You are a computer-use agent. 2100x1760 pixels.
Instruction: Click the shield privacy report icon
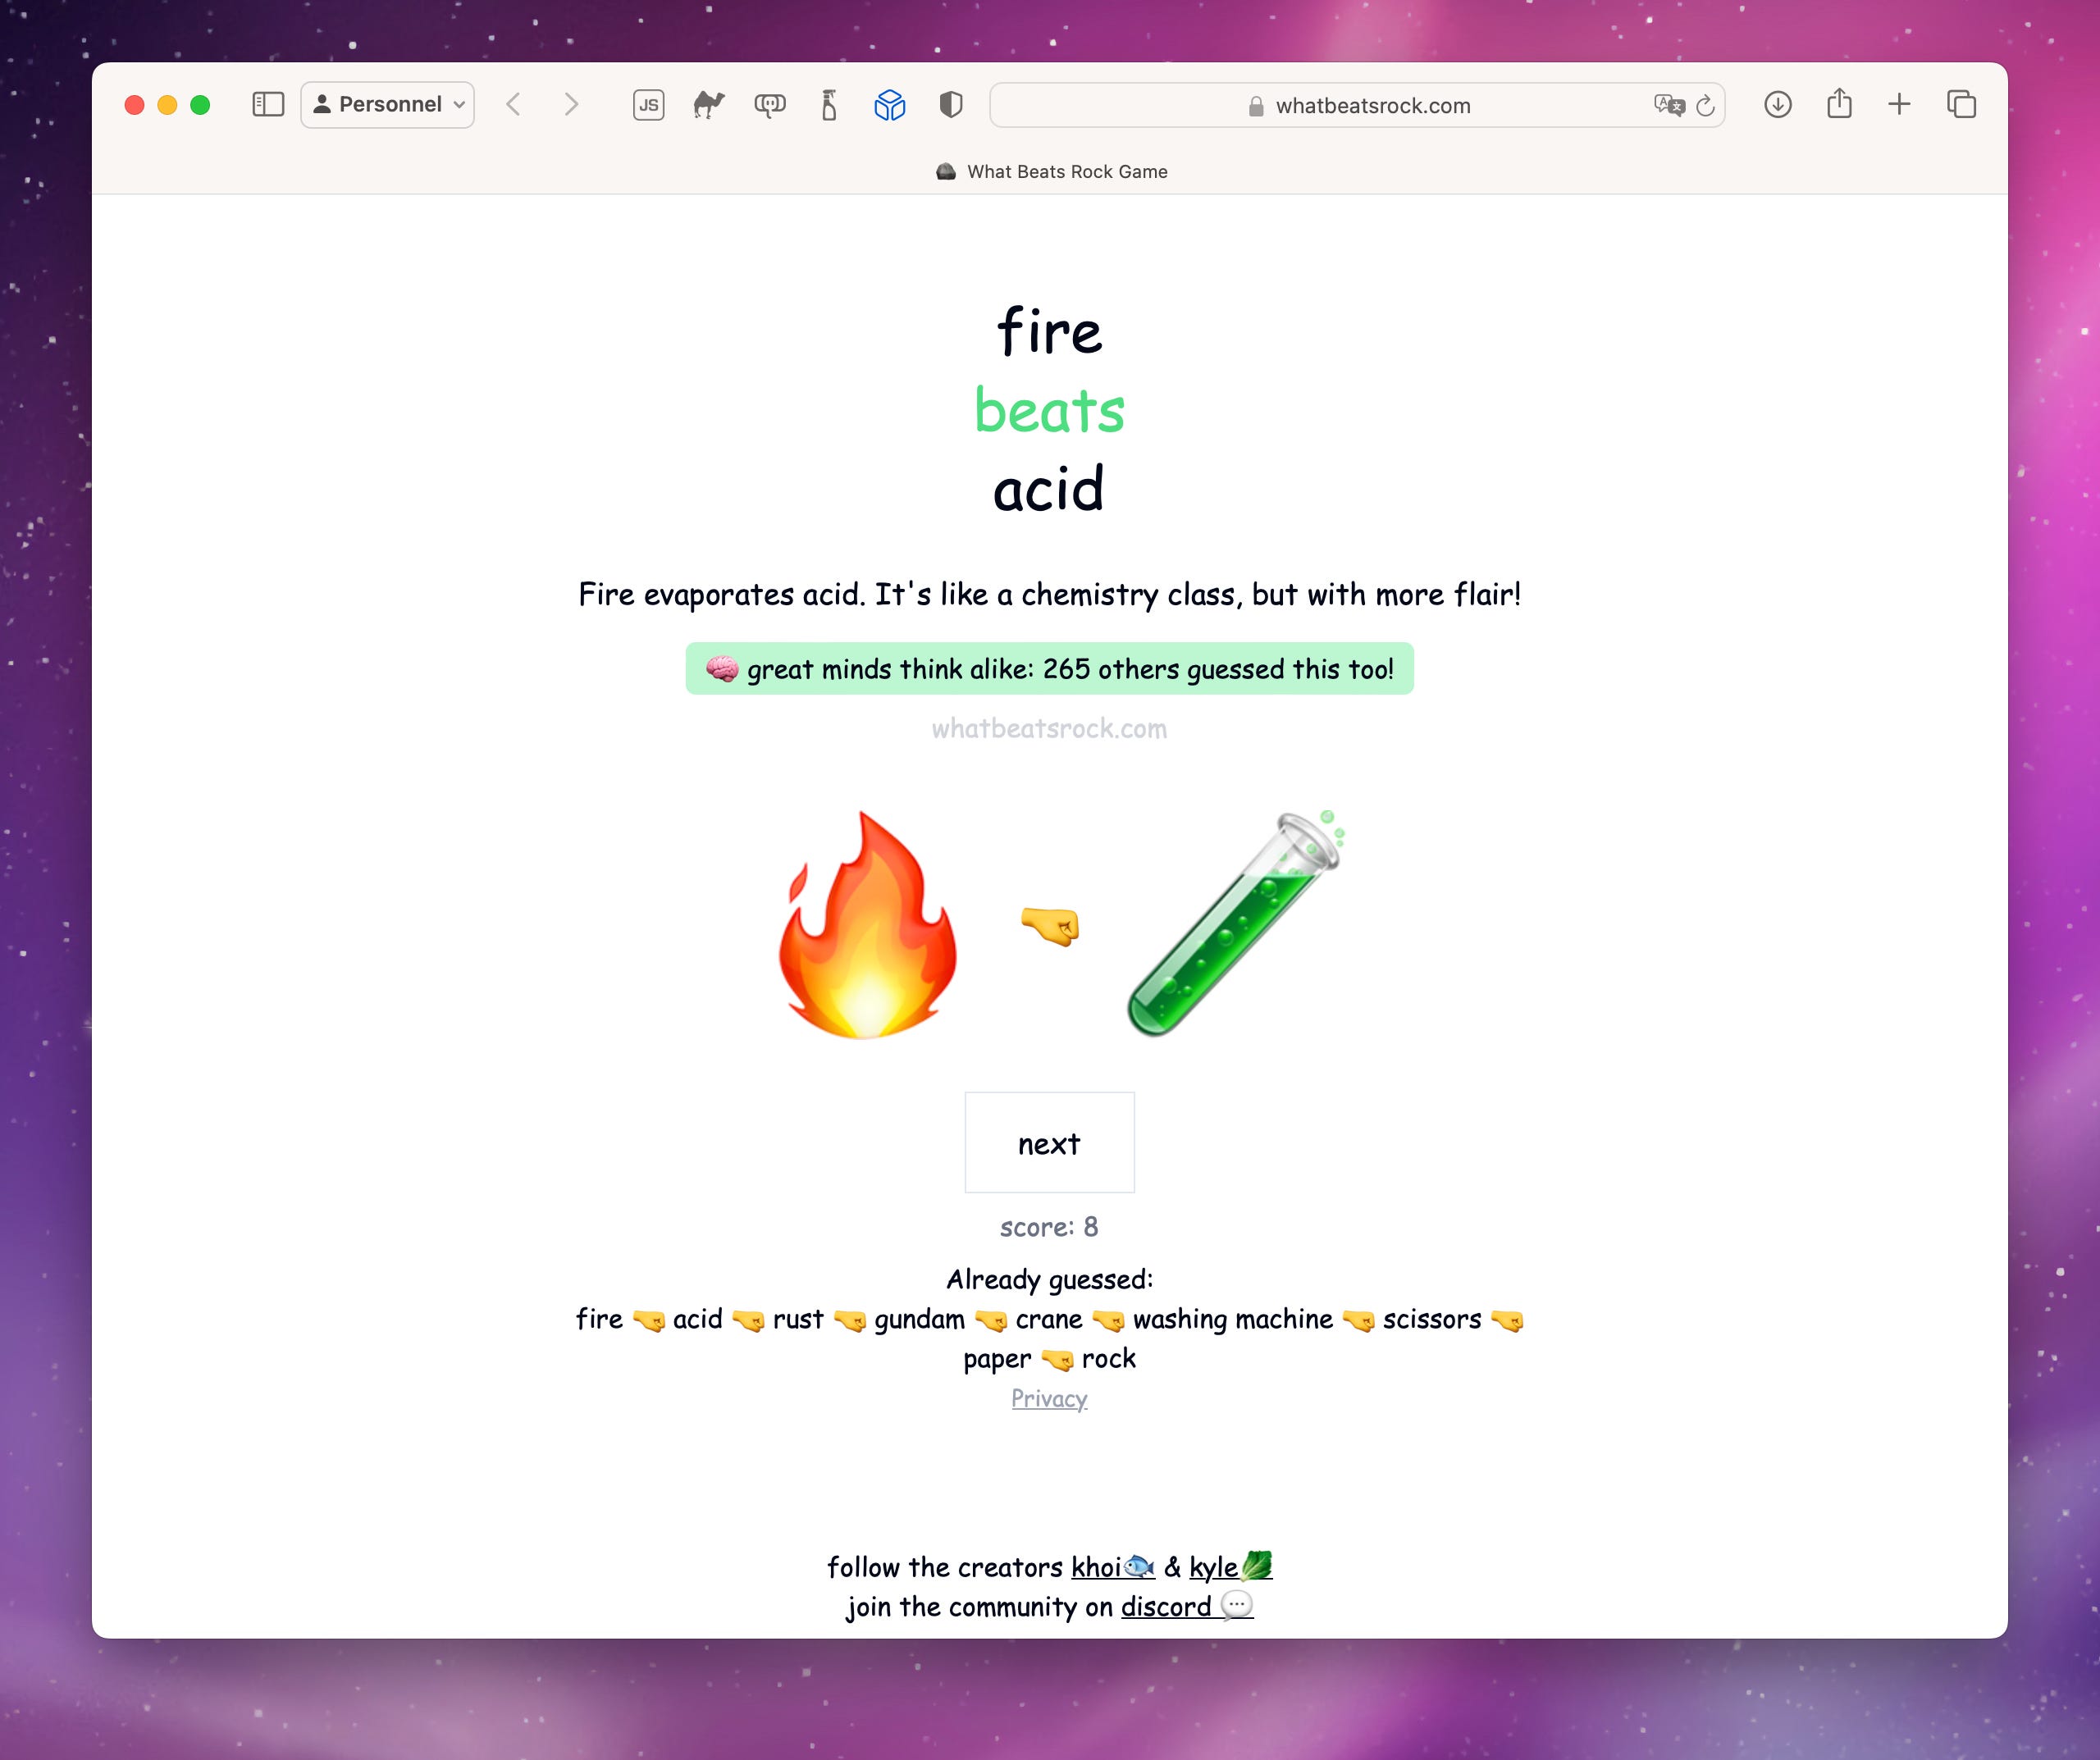[951, 105]
